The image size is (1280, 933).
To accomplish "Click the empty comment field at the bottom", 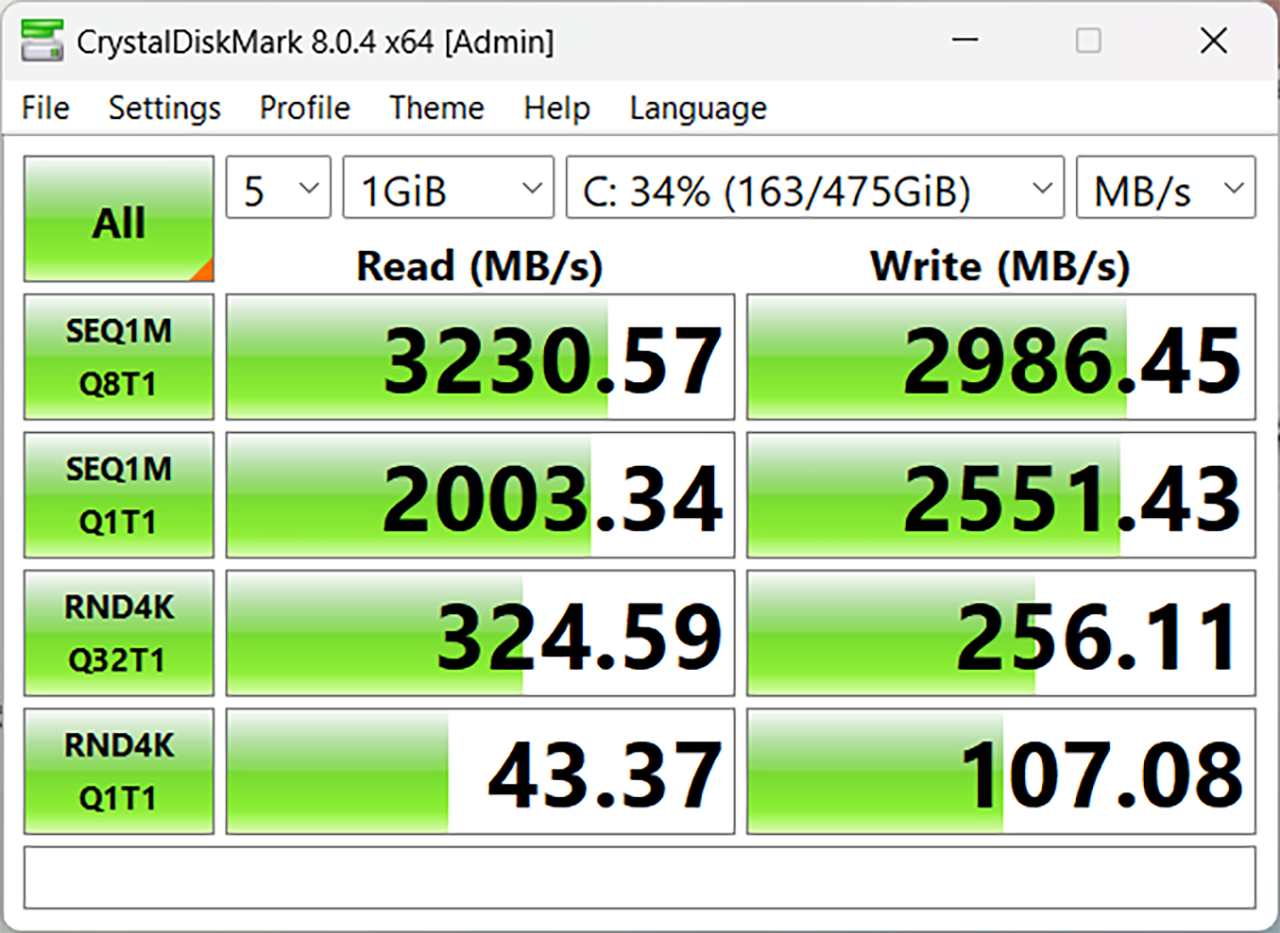I will [x=639, y=878].
